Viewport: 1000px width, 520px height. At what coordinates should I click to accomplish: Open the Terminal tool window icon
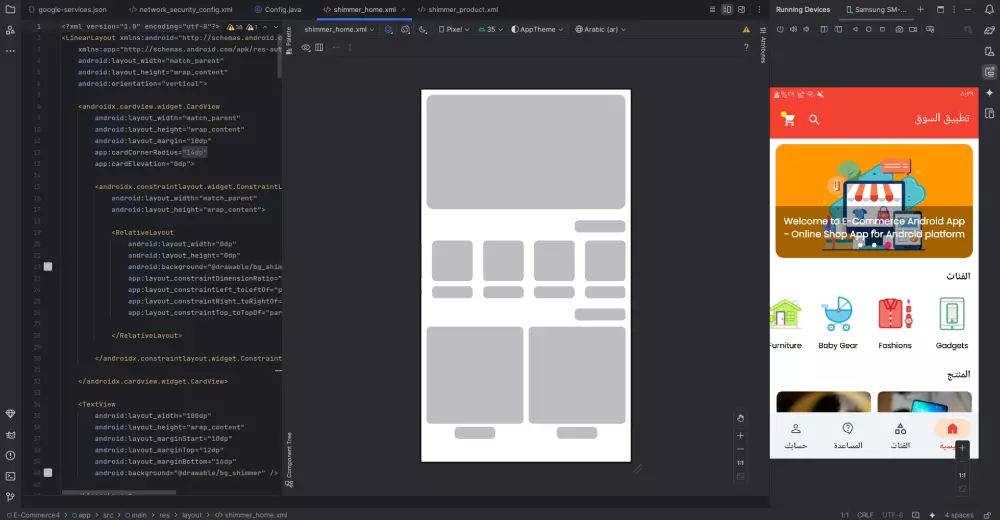coord(10,476)
